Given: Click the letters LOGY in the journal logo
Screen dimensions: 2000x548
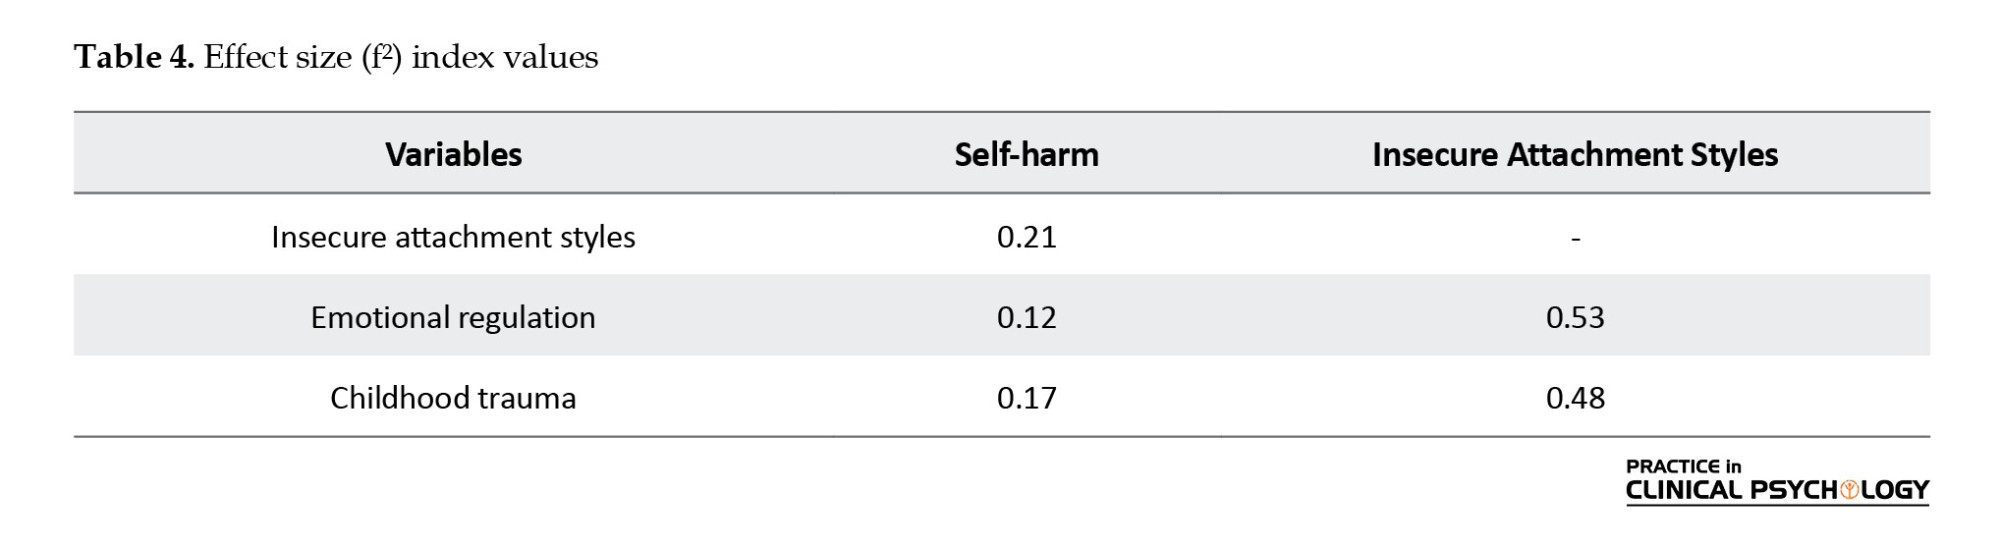Looking at the screenshot, I should (1894, 490).
